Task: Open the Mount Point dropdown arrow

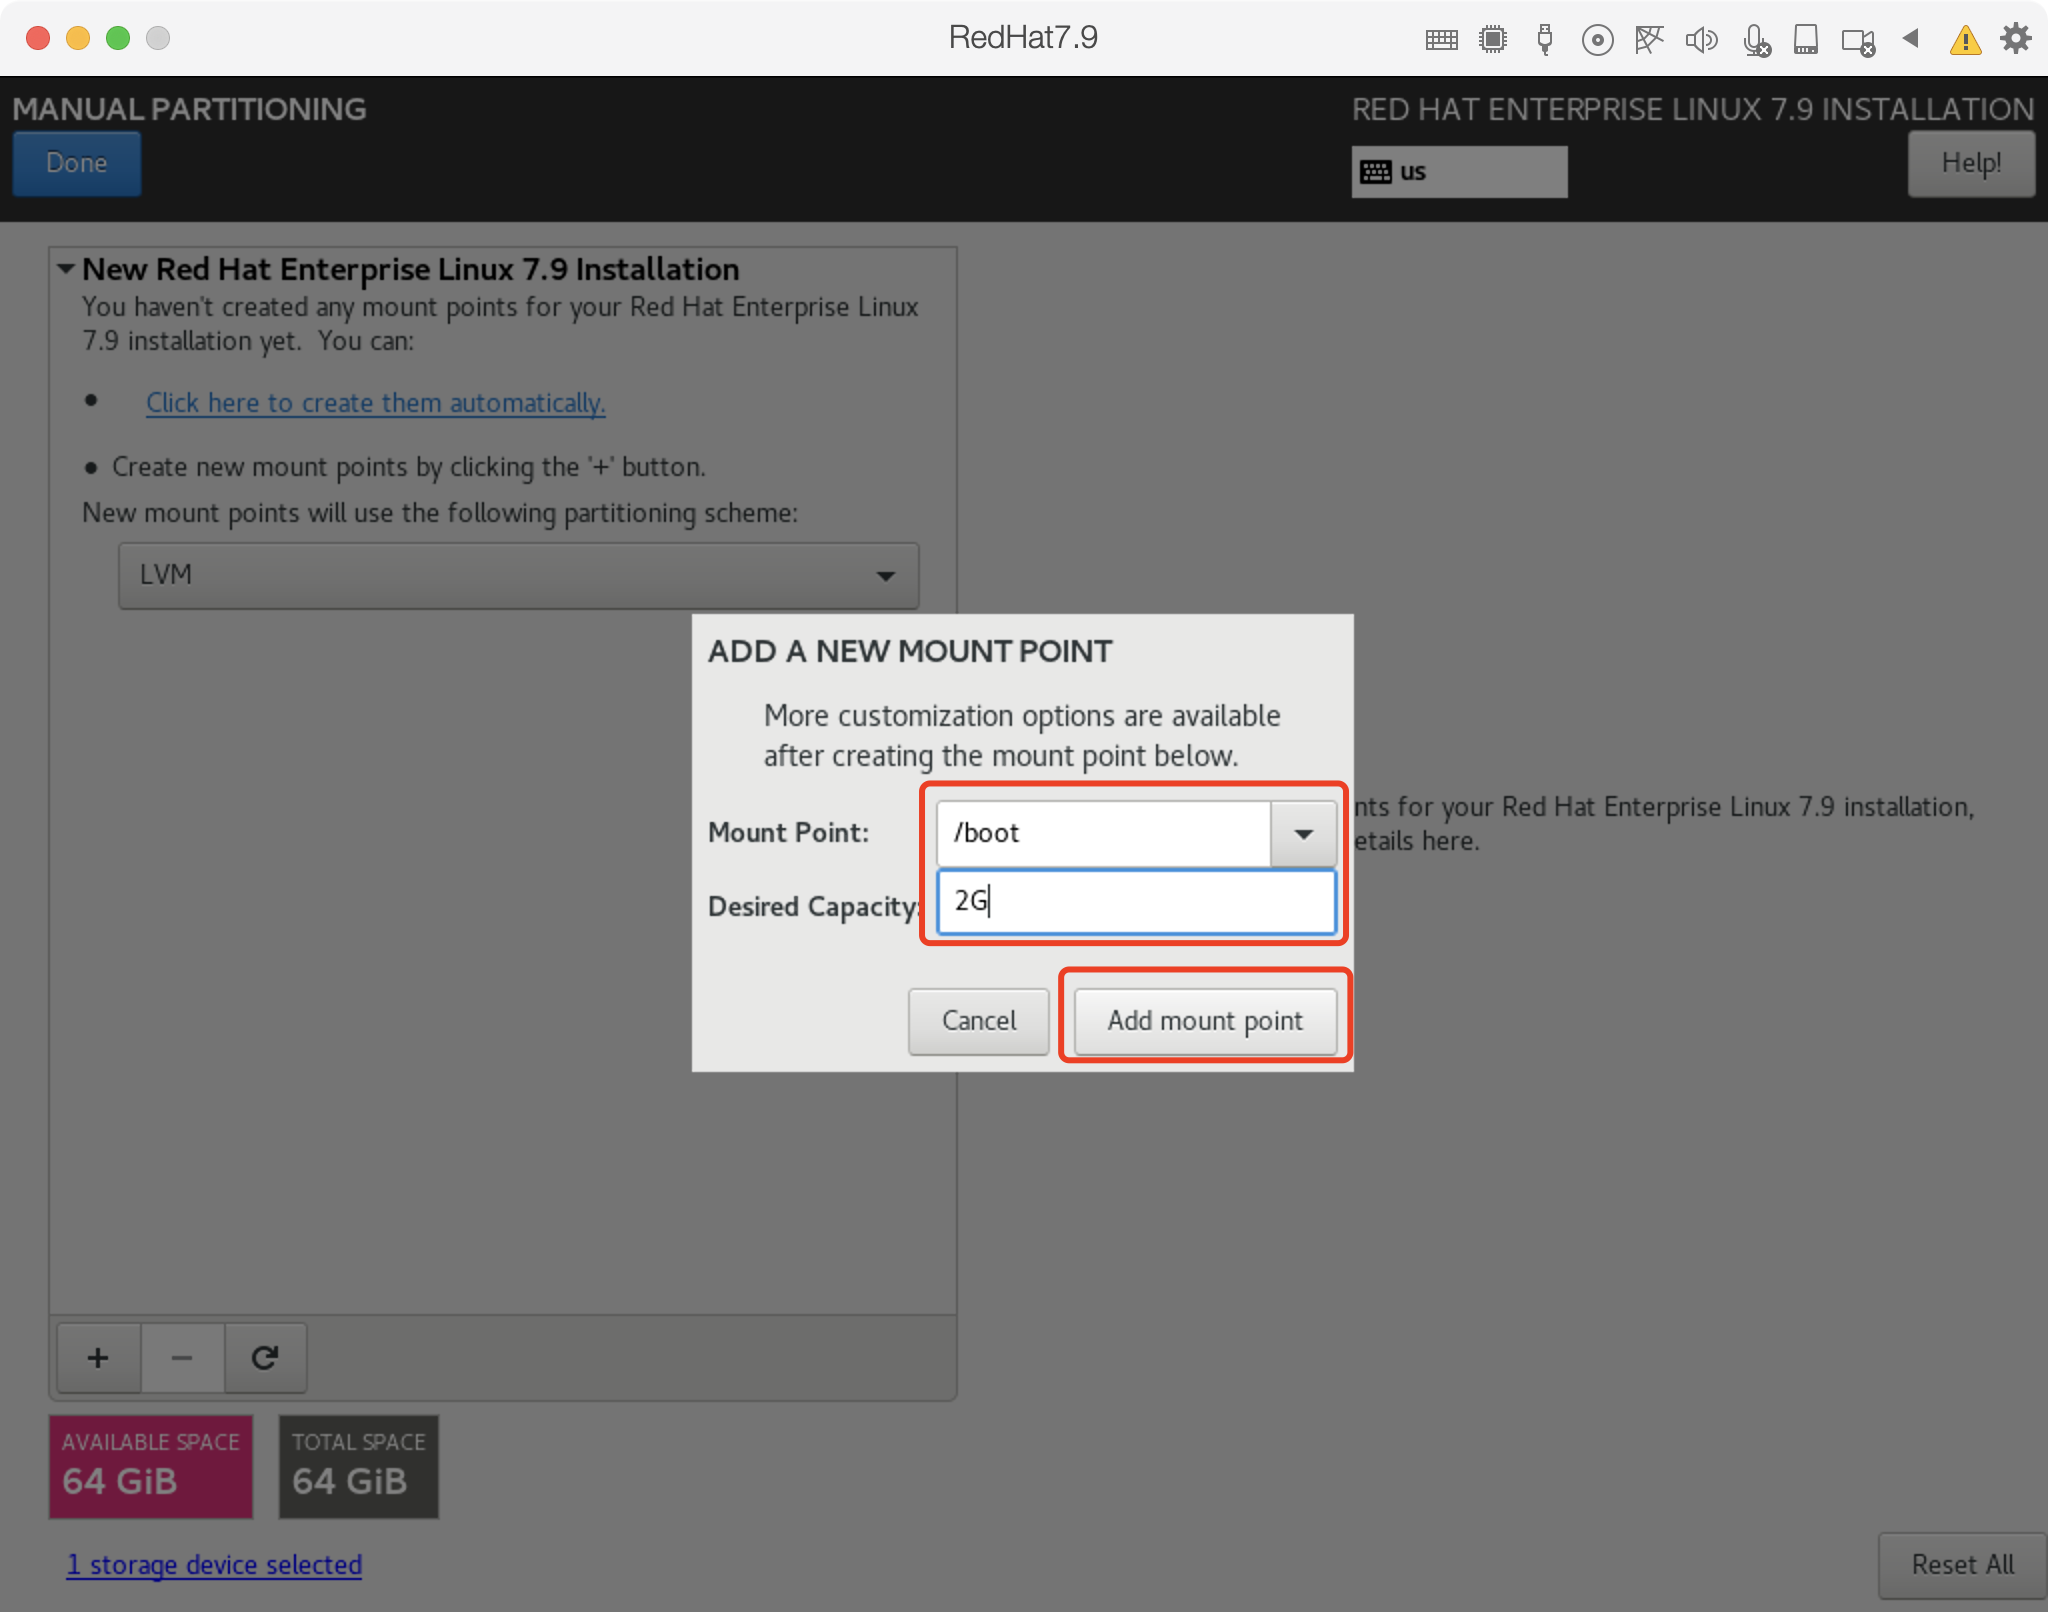Action: coord(1303,834)
